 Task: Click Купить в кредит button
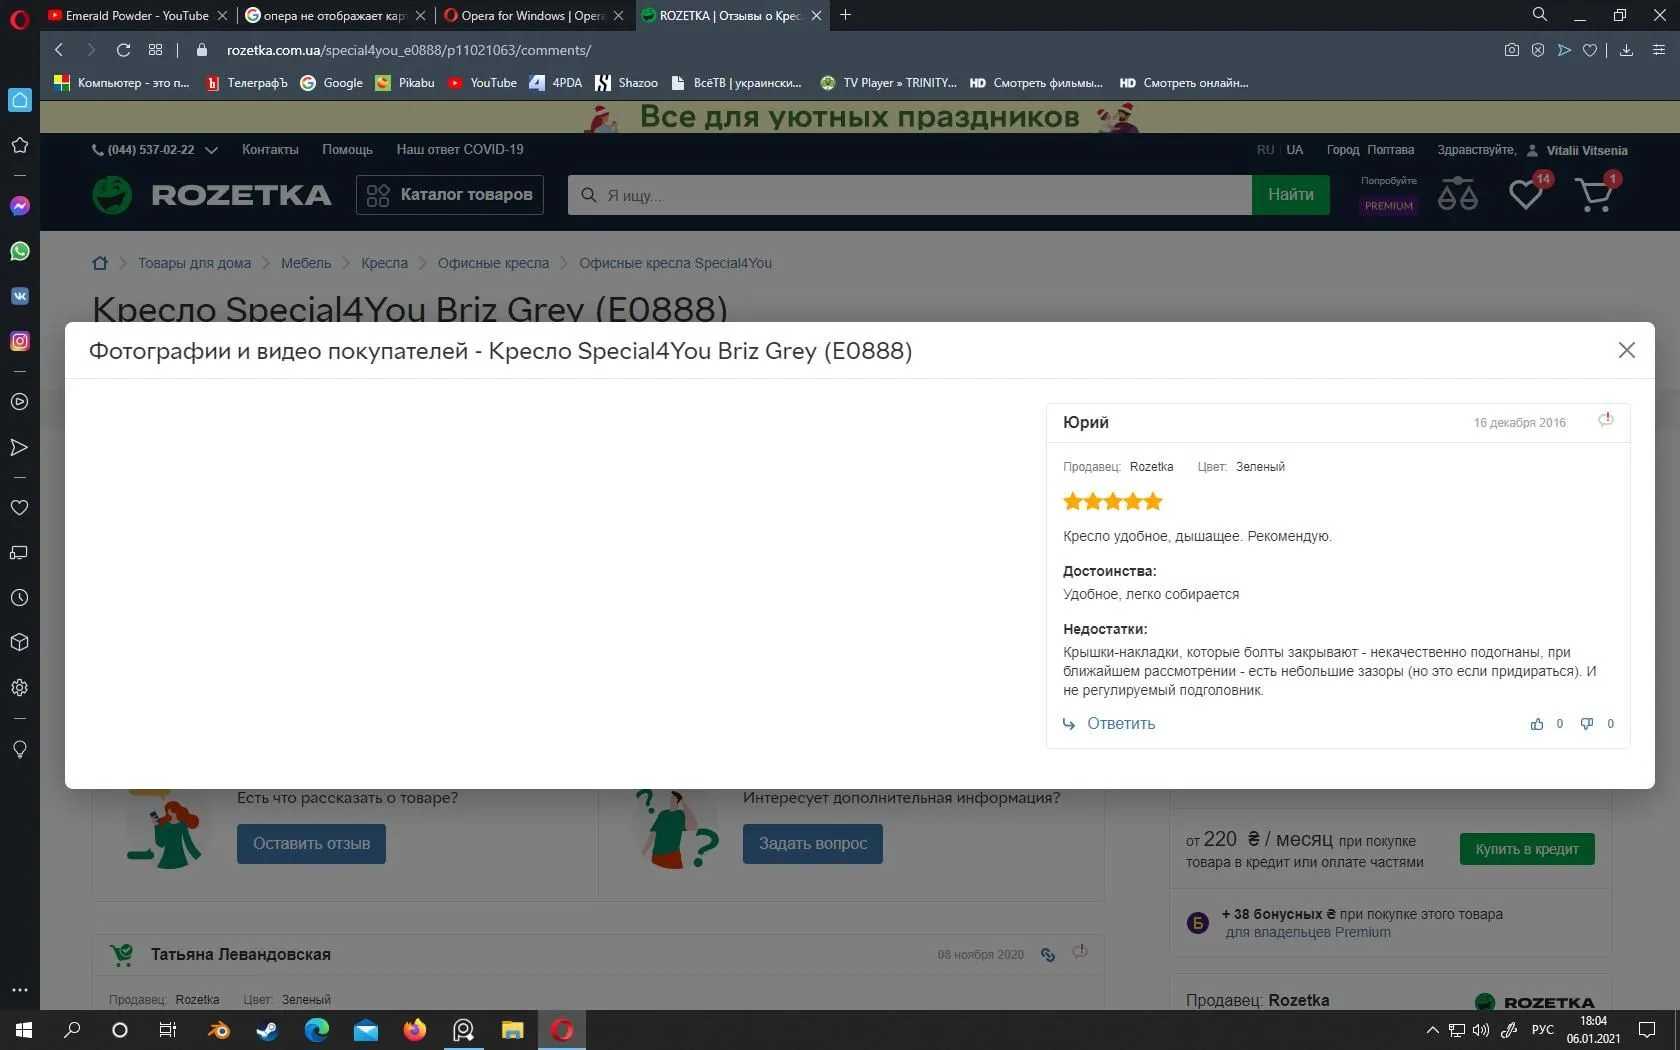(1527, 849)
